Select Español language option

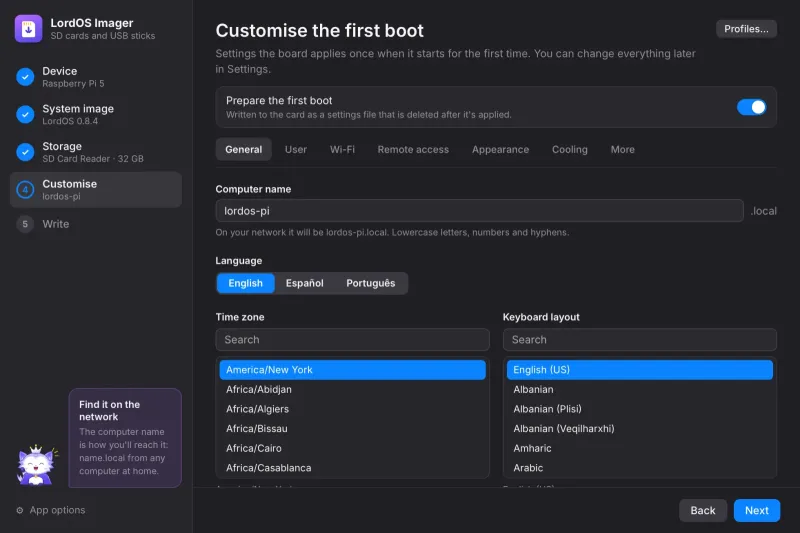(305, 283)
